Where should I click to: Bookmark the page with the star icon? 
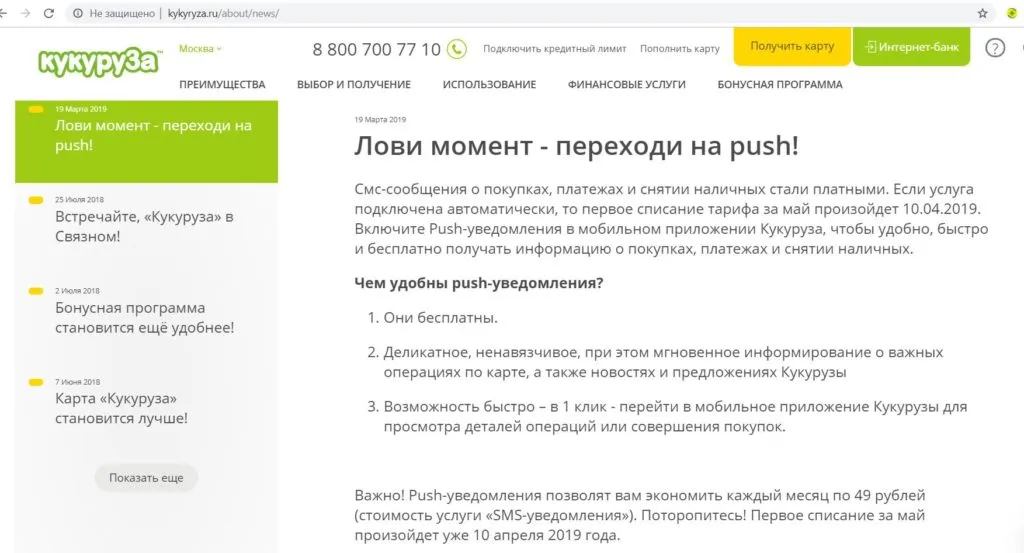(x=982, y=13)
